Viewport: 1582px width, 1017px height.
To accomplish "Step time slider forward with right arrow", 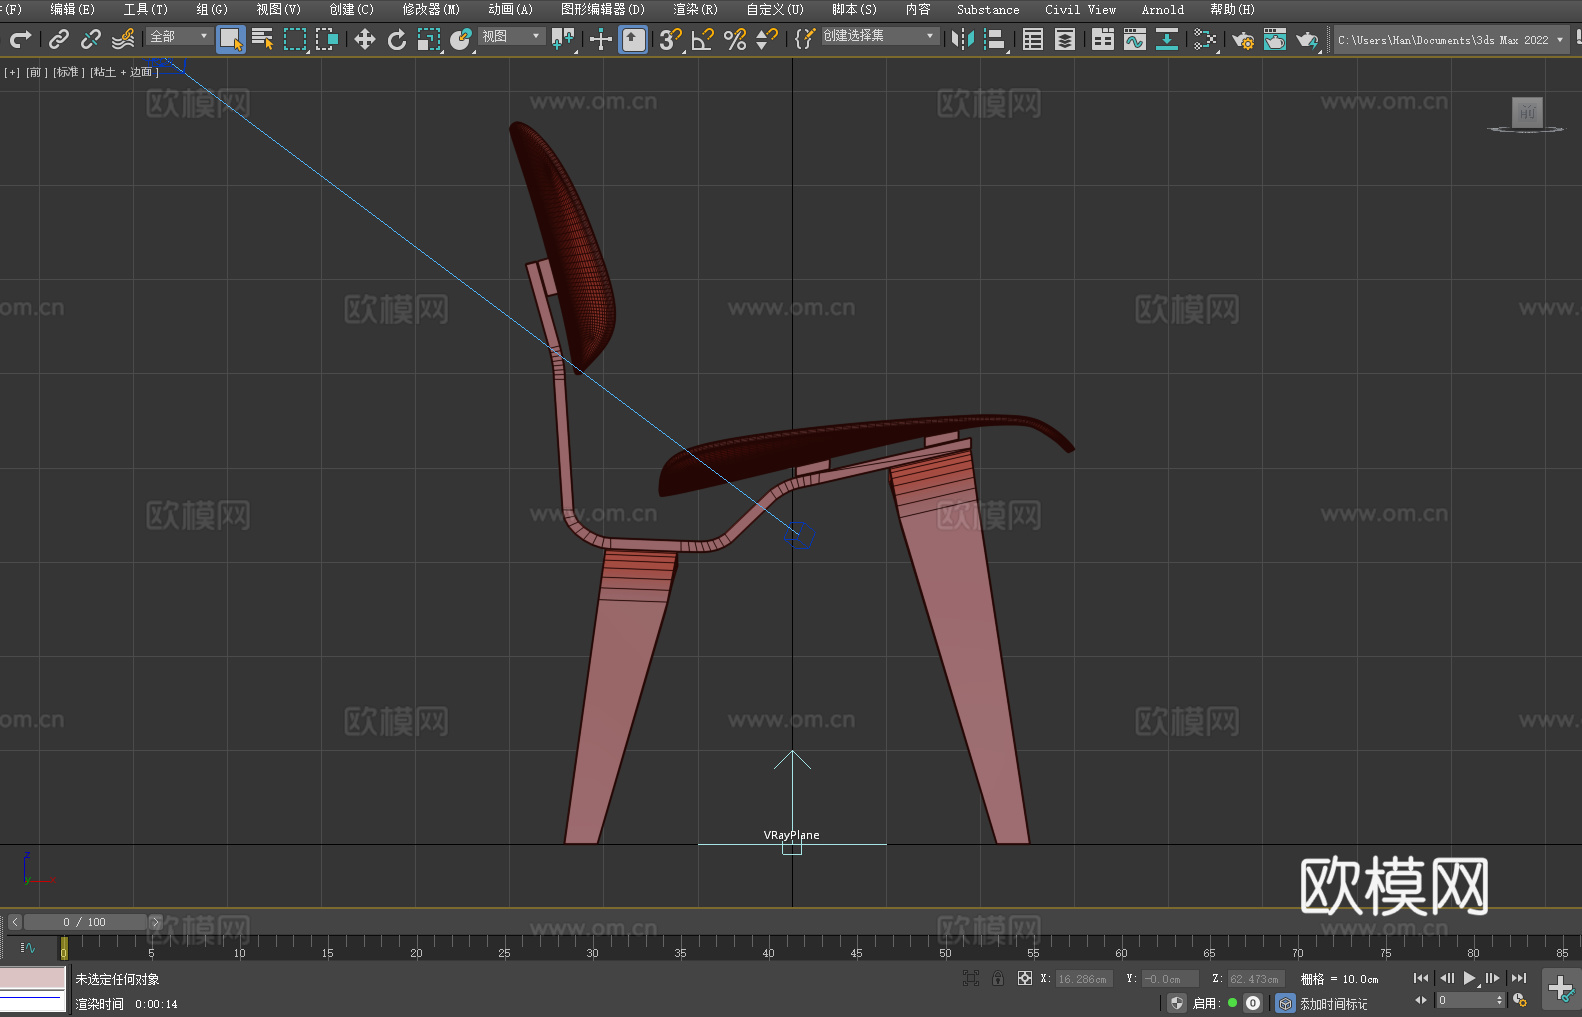I will (x=155, y=922).
